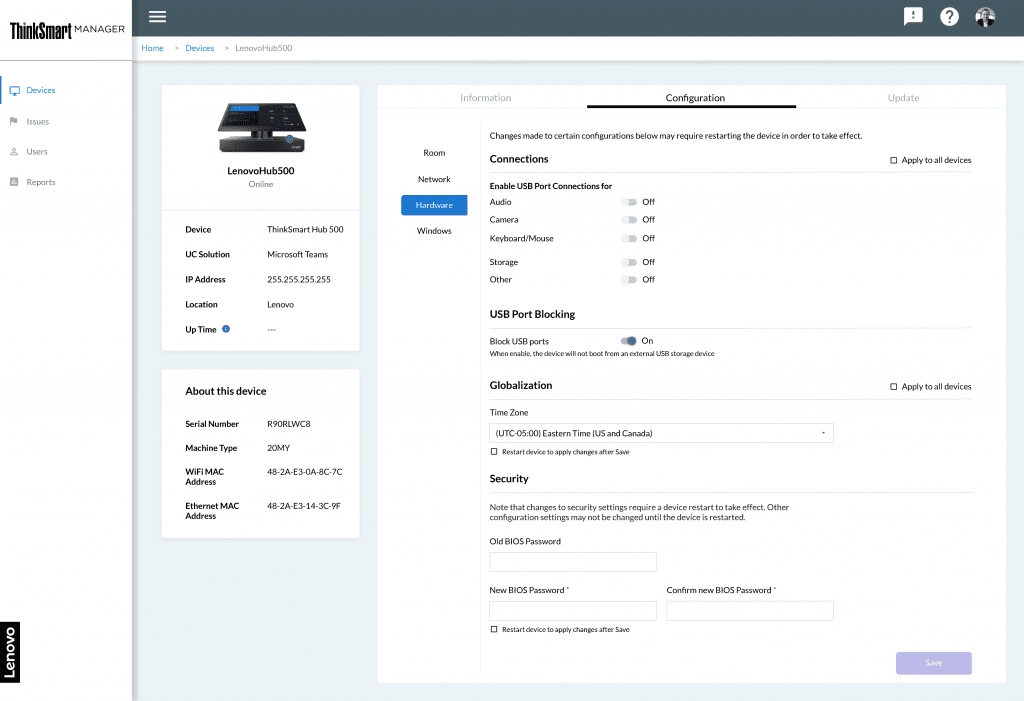
Task: Select the Network configuration category
Action: tap(434, 179)
